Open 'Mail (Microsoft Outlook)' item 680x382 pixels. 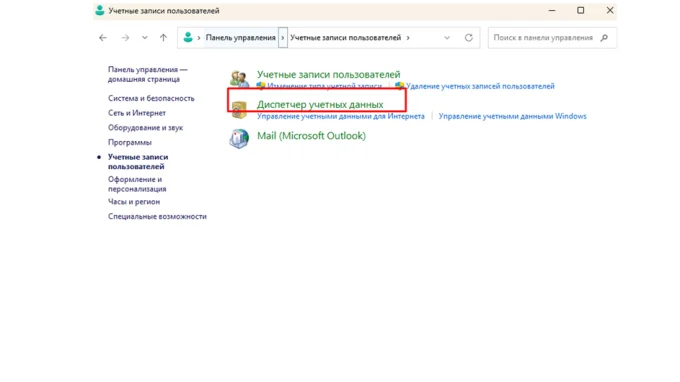(311, 136)
